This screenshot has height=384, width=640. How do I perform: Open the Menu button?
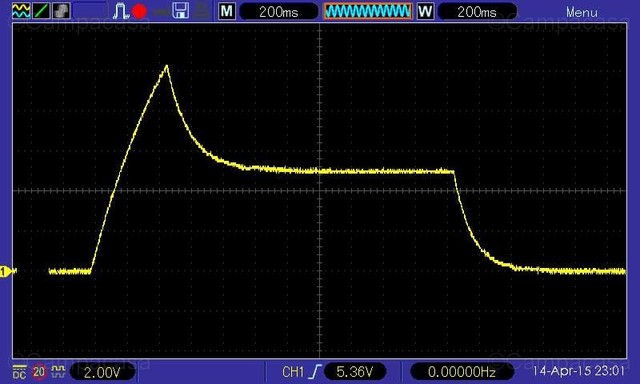(582, 12)
